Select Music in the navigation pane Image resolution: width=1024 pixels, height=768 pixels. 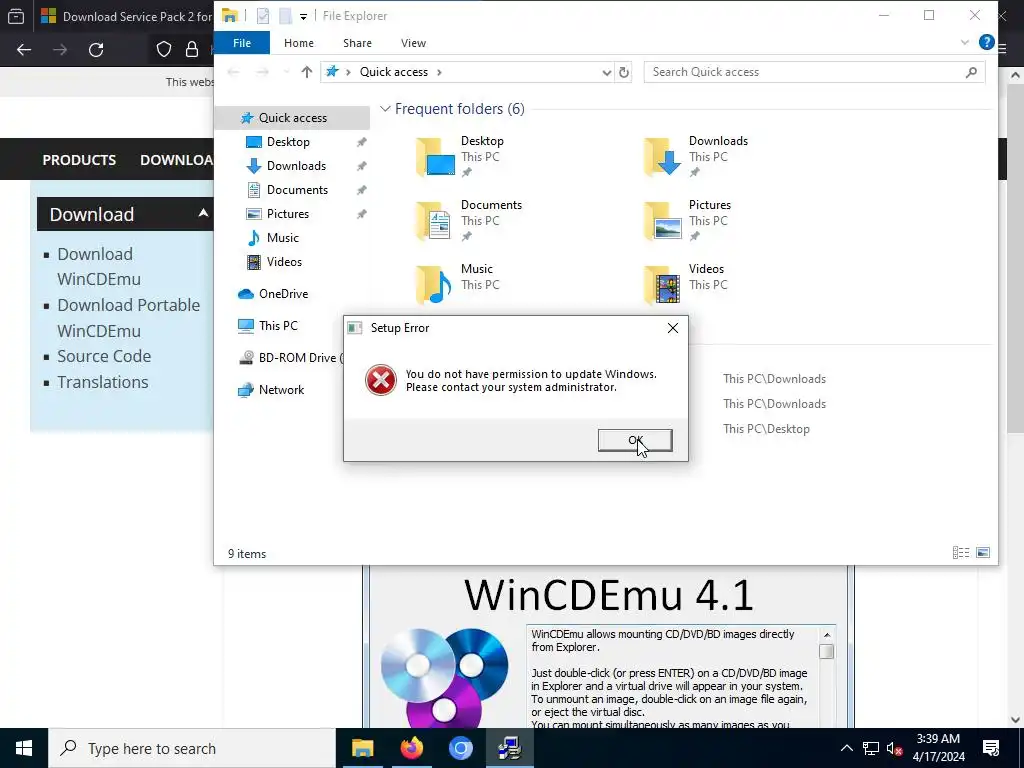point(282,238)
